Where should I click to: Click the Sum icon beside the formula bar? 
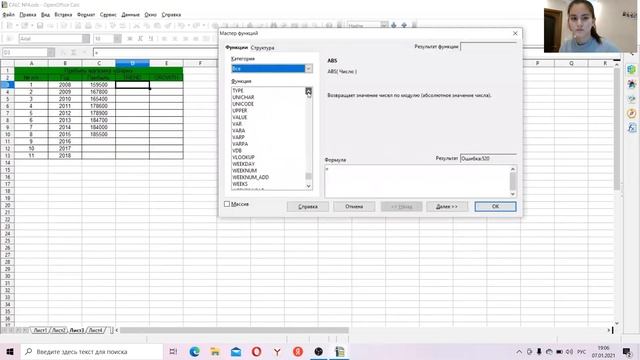click(x=73, y=53)
